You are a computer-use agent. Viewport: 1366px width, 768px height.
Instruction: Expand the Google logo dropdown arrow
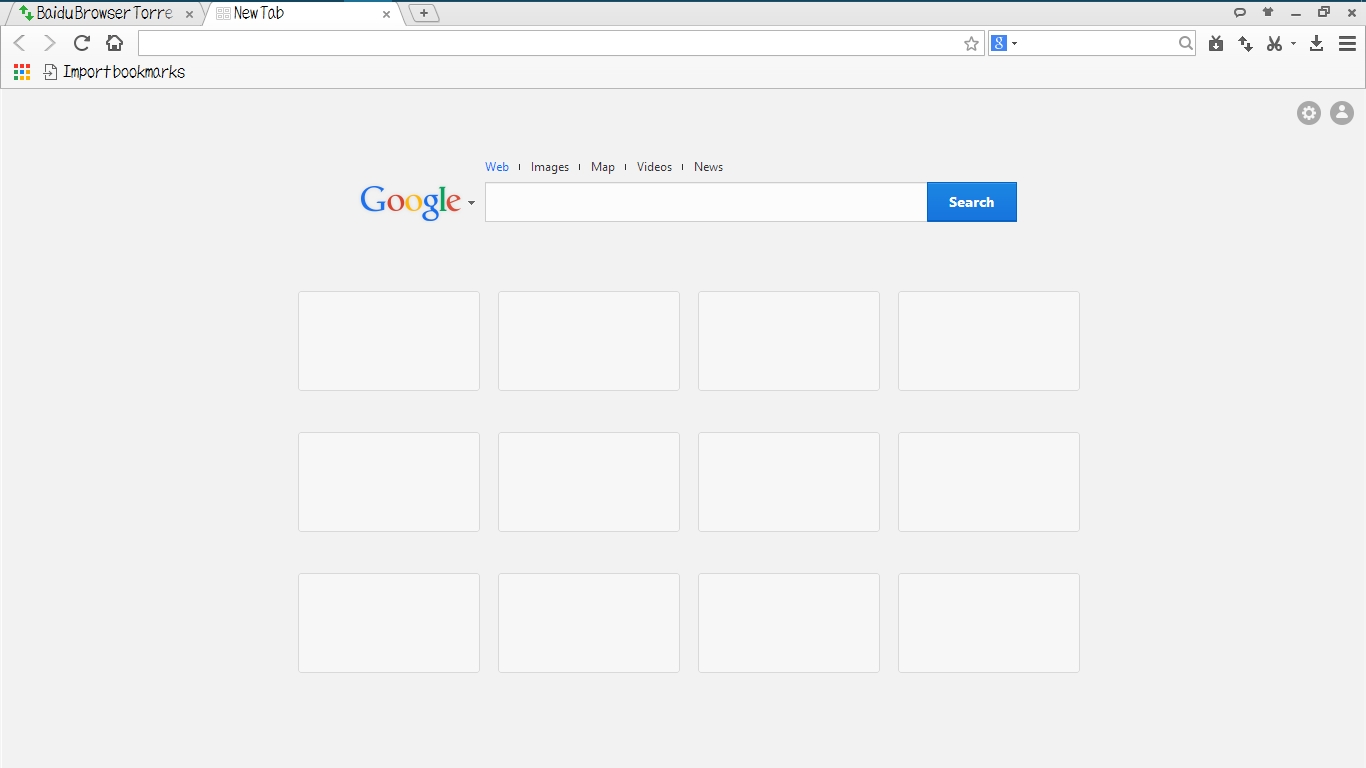pos(471,203)
